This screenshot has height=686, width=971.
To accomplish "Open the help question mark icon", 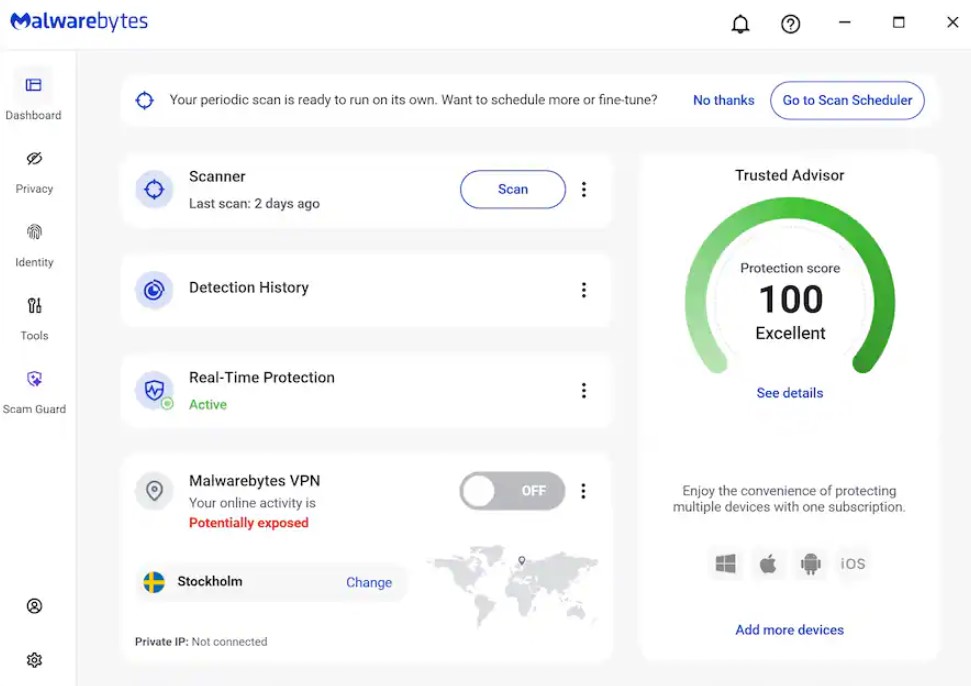I will pyautogui.click(x=790, y=24).
